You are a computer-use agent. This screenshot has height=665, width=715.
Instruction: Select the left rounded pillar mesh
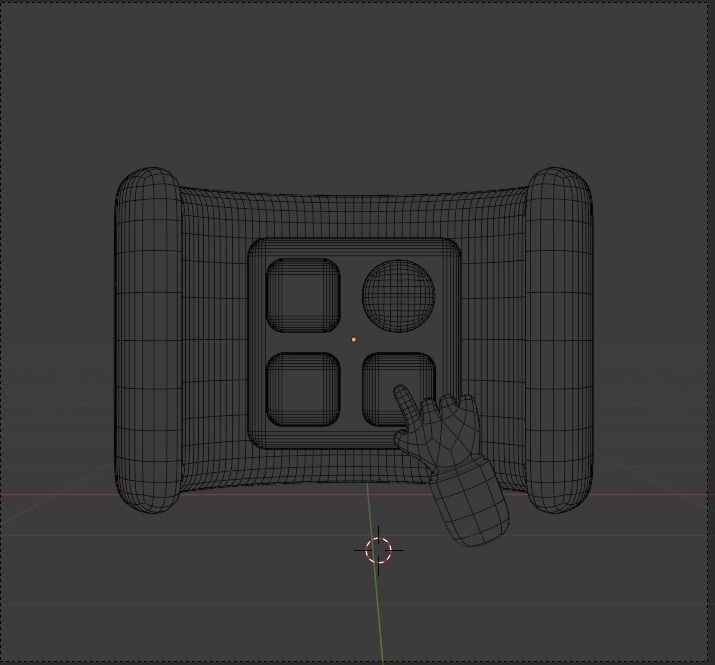[148, 340]
